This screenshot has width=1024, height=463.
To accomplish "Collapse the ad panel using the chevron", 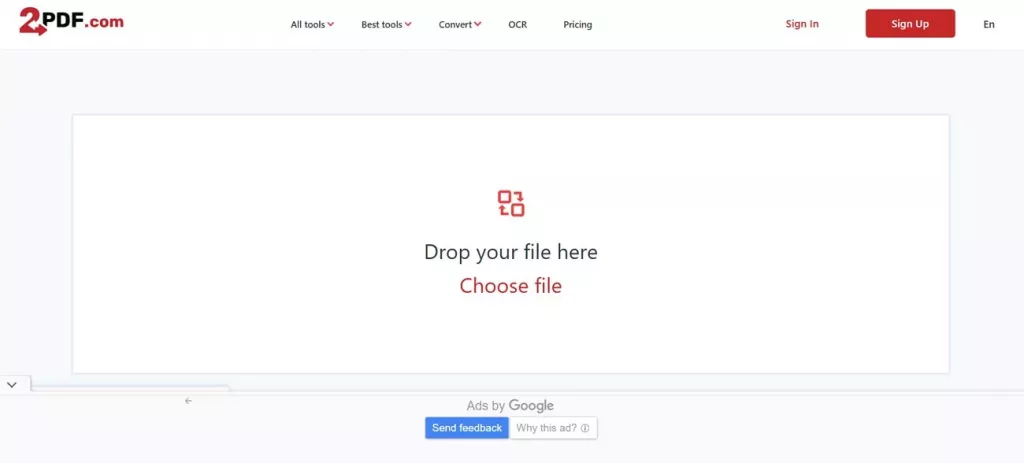I will click(x=12, y=385).
